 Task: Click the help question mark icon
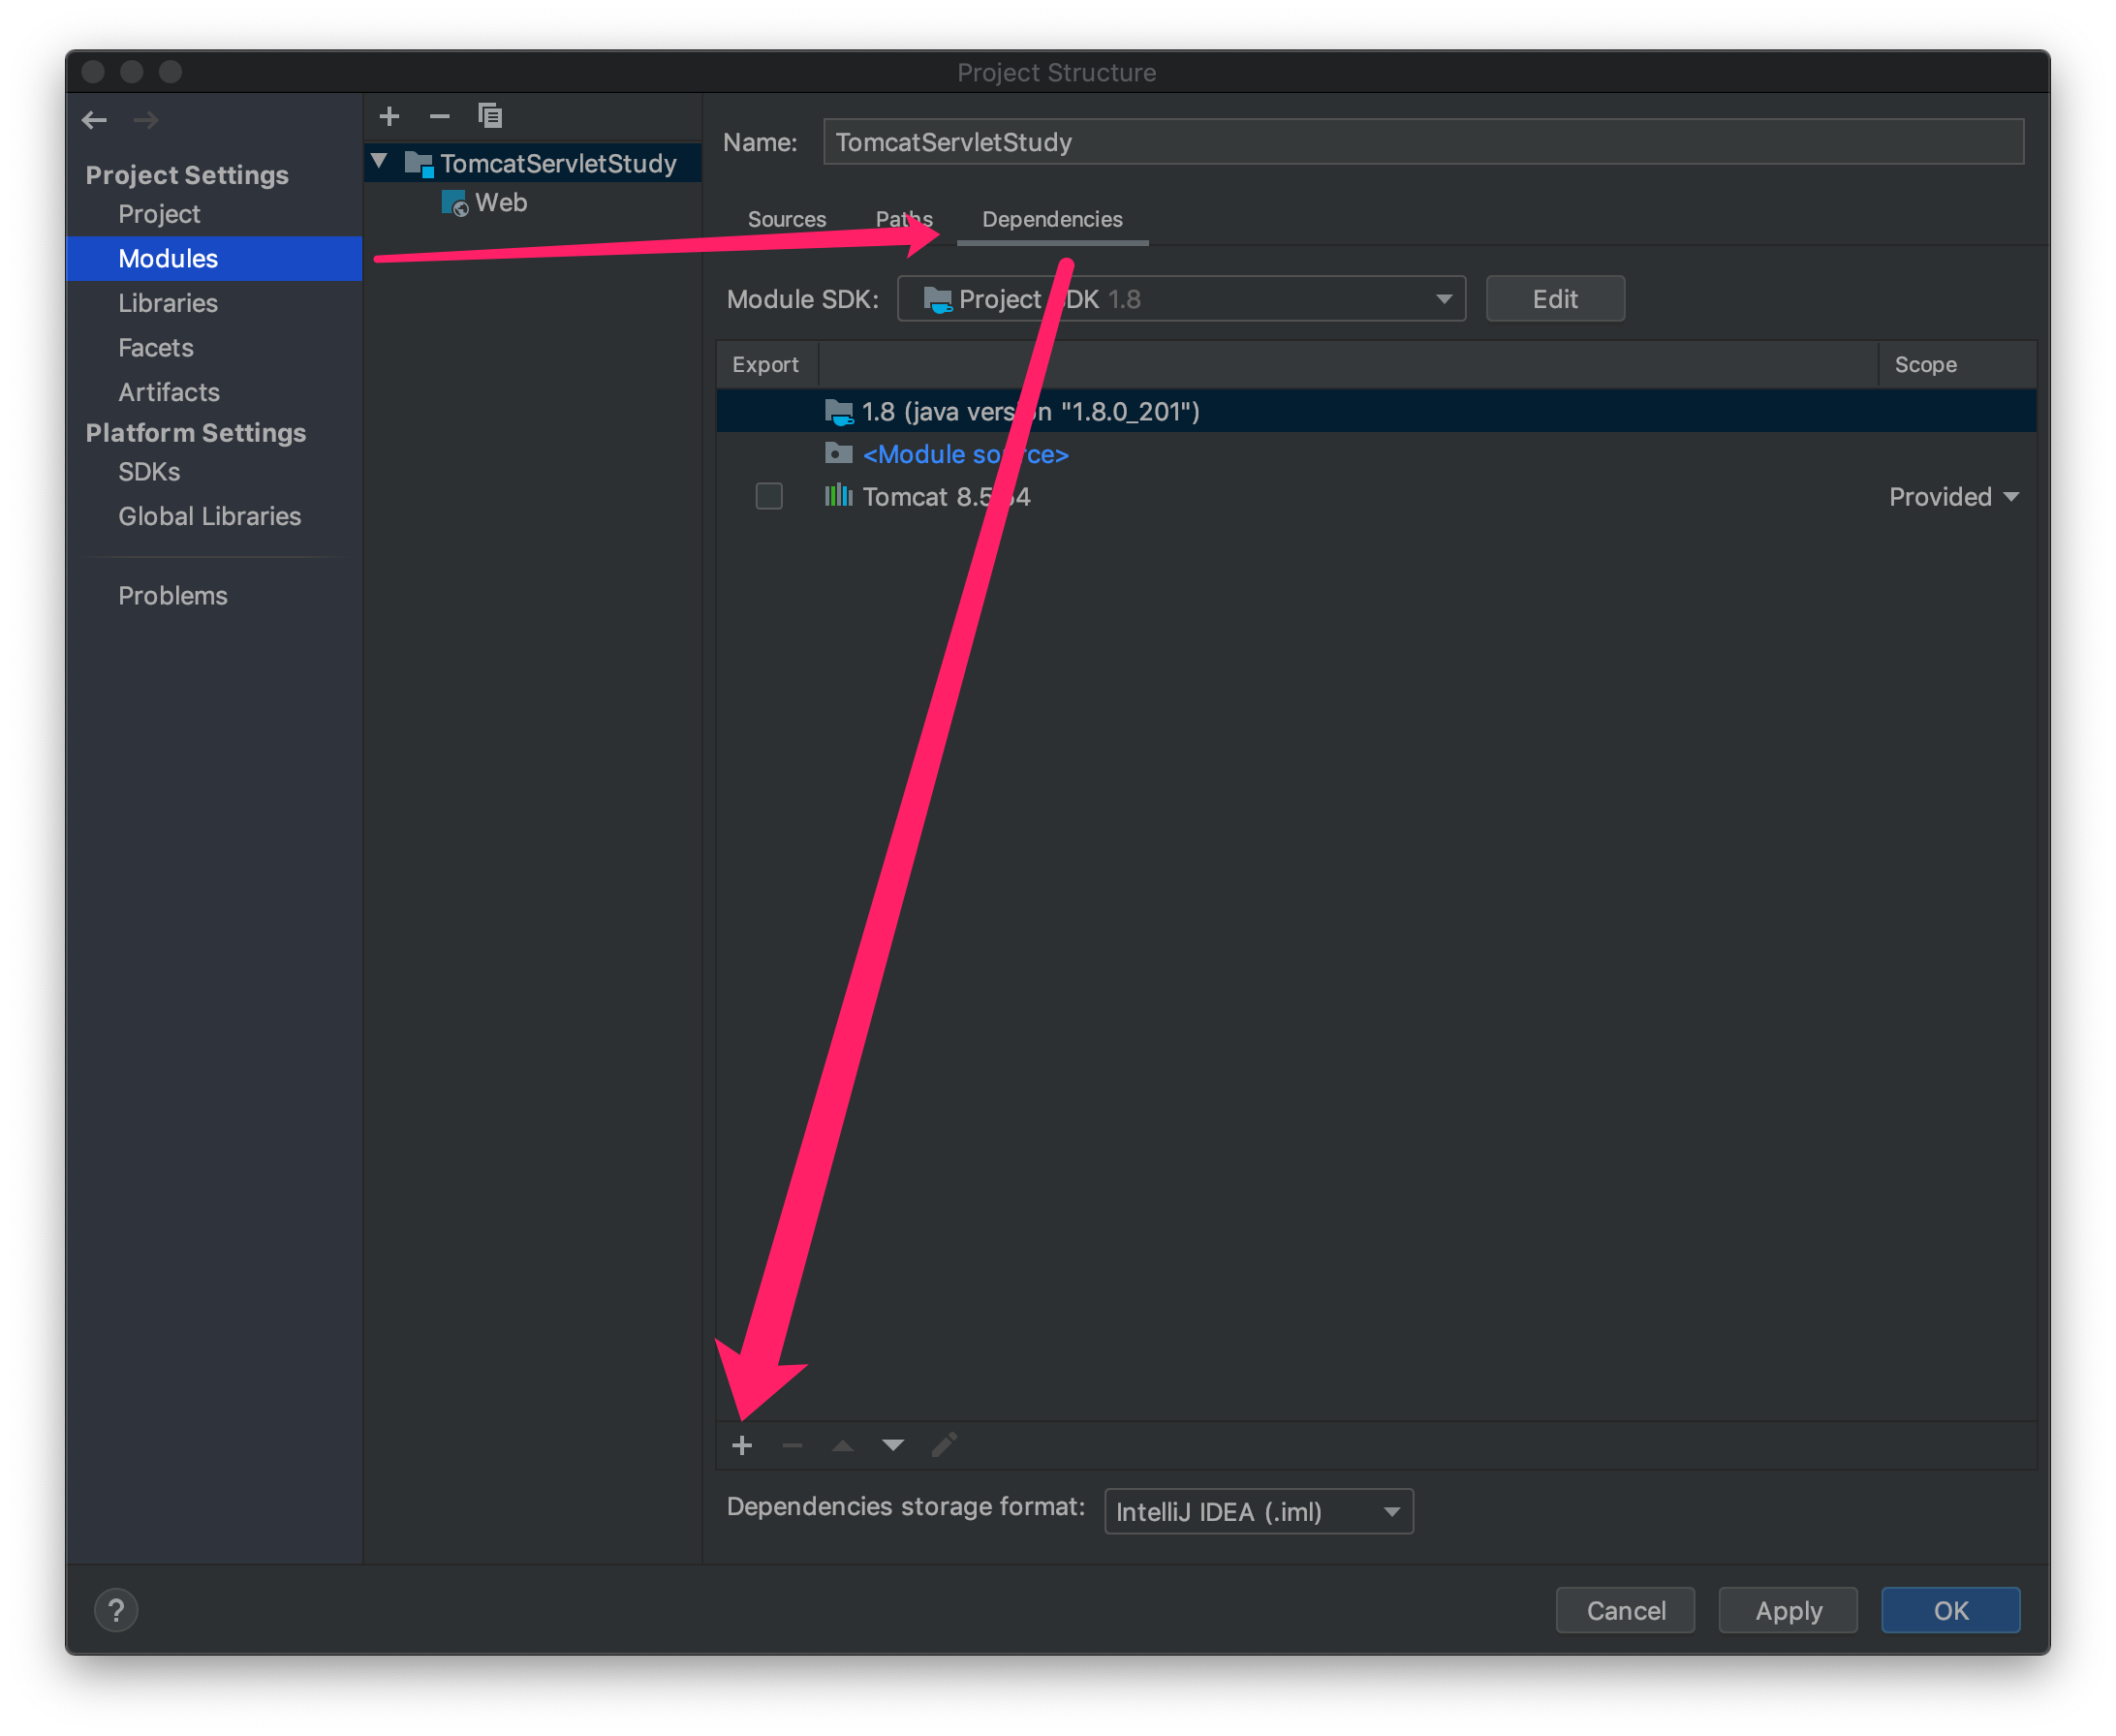[x=116, y=1610]
